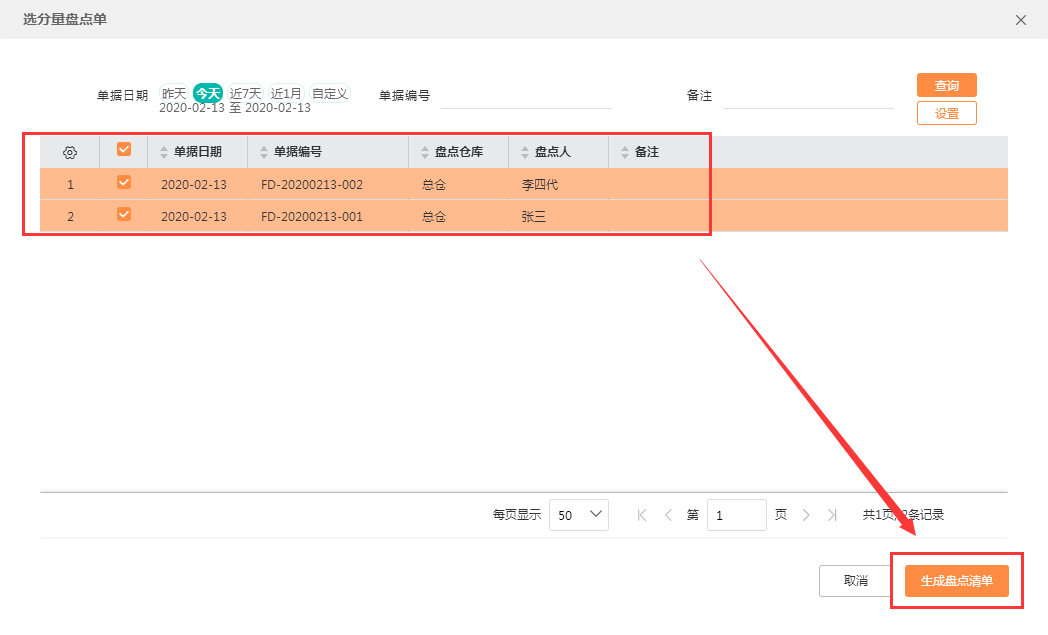The image size is (1048, 635).
Task: Click the page number input box
Action: coord(736,515)
